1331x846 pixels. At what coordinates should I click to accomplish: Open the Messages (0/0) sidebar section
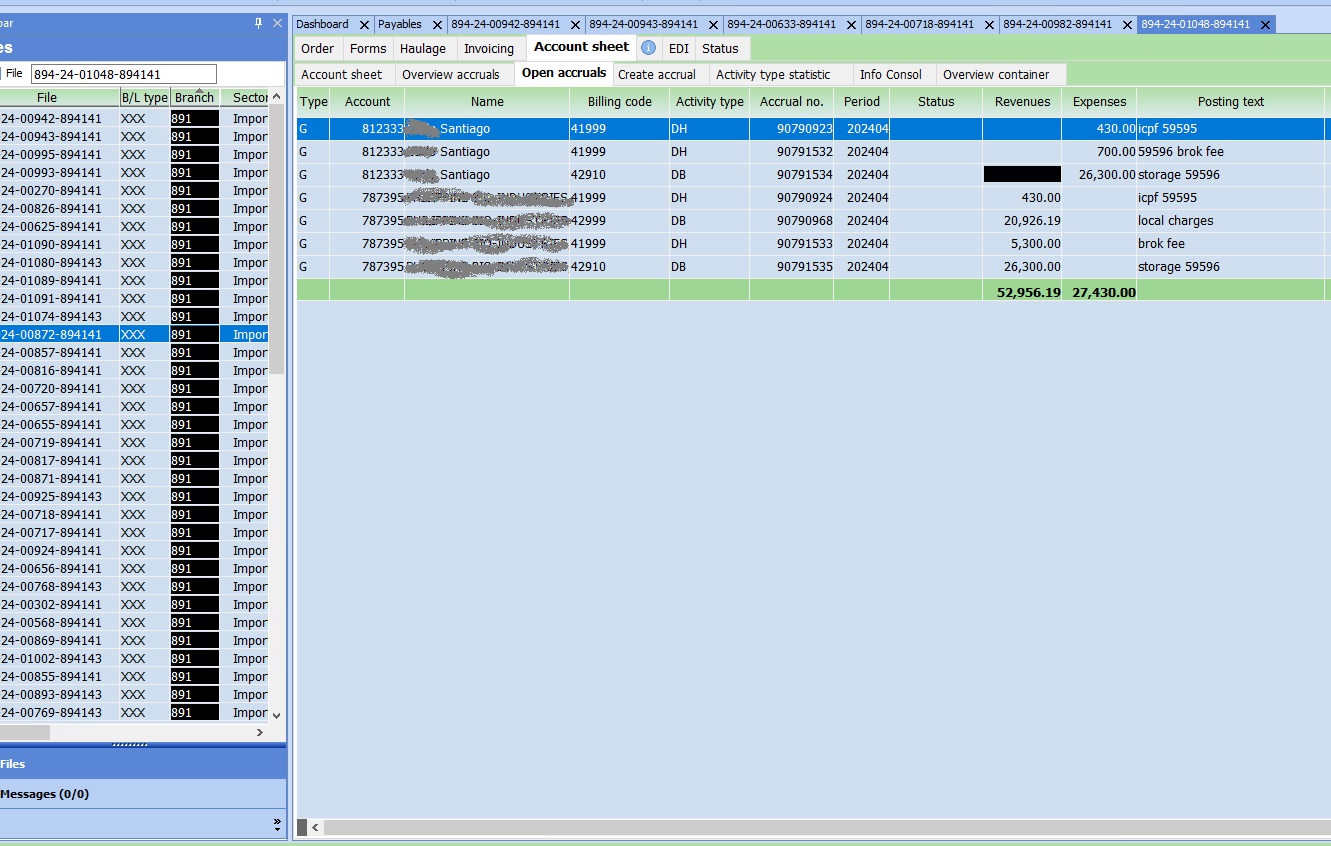click(x=143, y=794)
